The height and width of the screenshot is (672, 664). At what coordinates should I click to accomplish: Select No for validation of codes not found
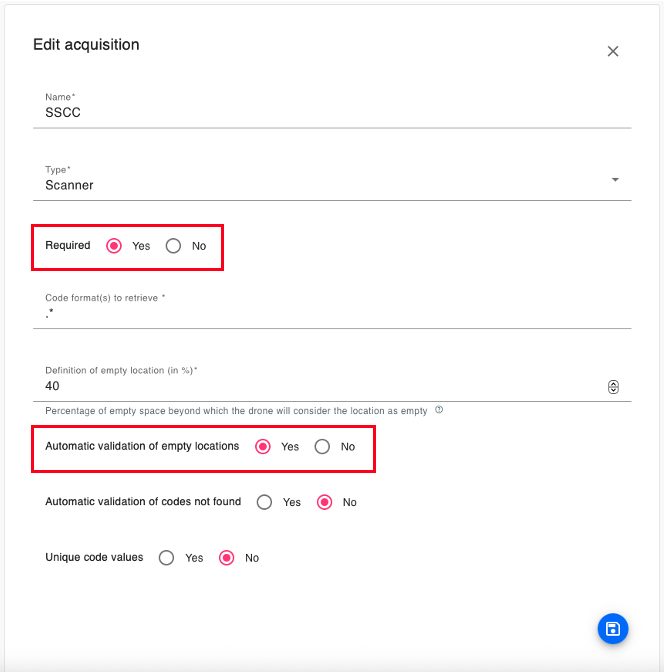coord(324,502)
